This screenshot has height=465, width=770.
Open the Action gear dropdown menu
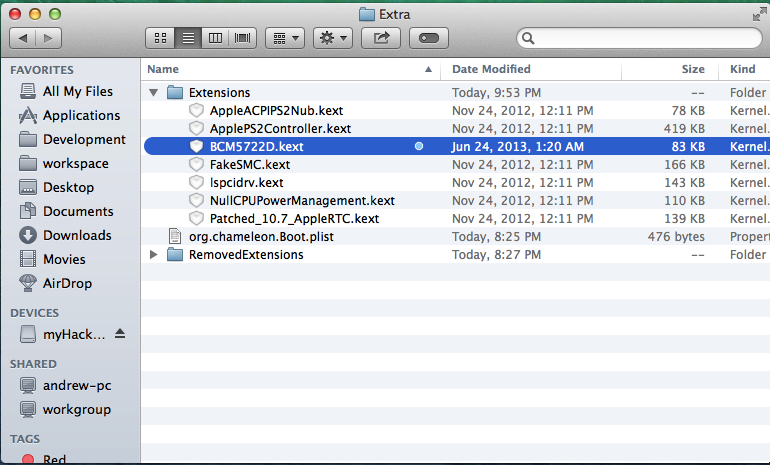point(332,38)
